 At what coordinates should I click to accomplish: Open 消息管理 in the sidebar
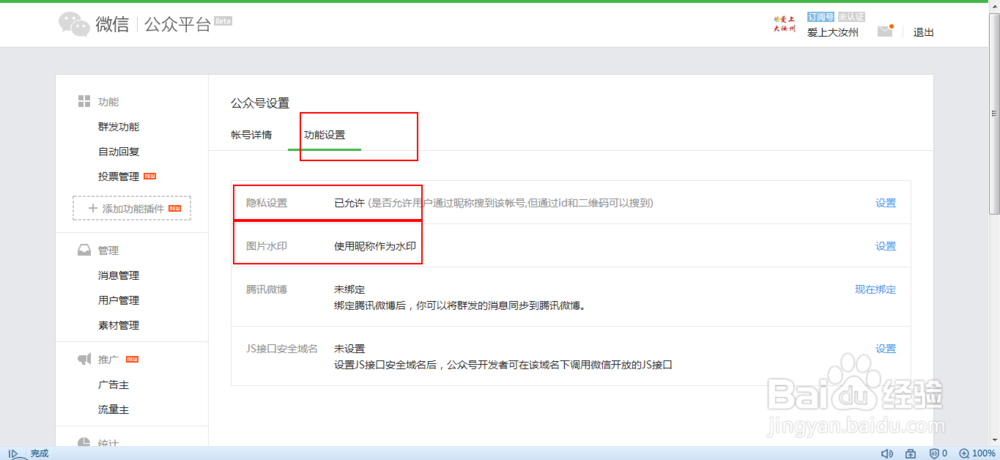pyautogui.click(x=119, y=276)
